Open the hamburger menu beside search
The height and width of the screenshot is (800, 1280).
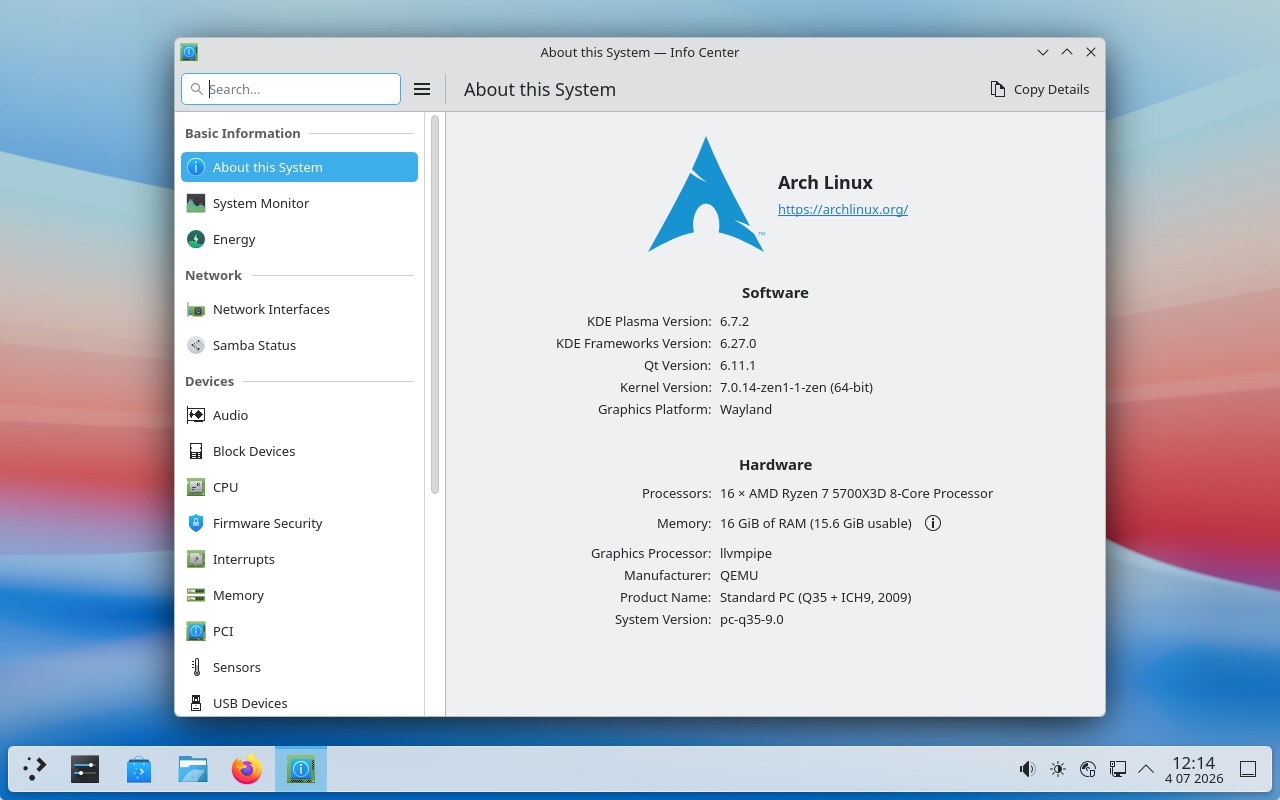[422, 89]
